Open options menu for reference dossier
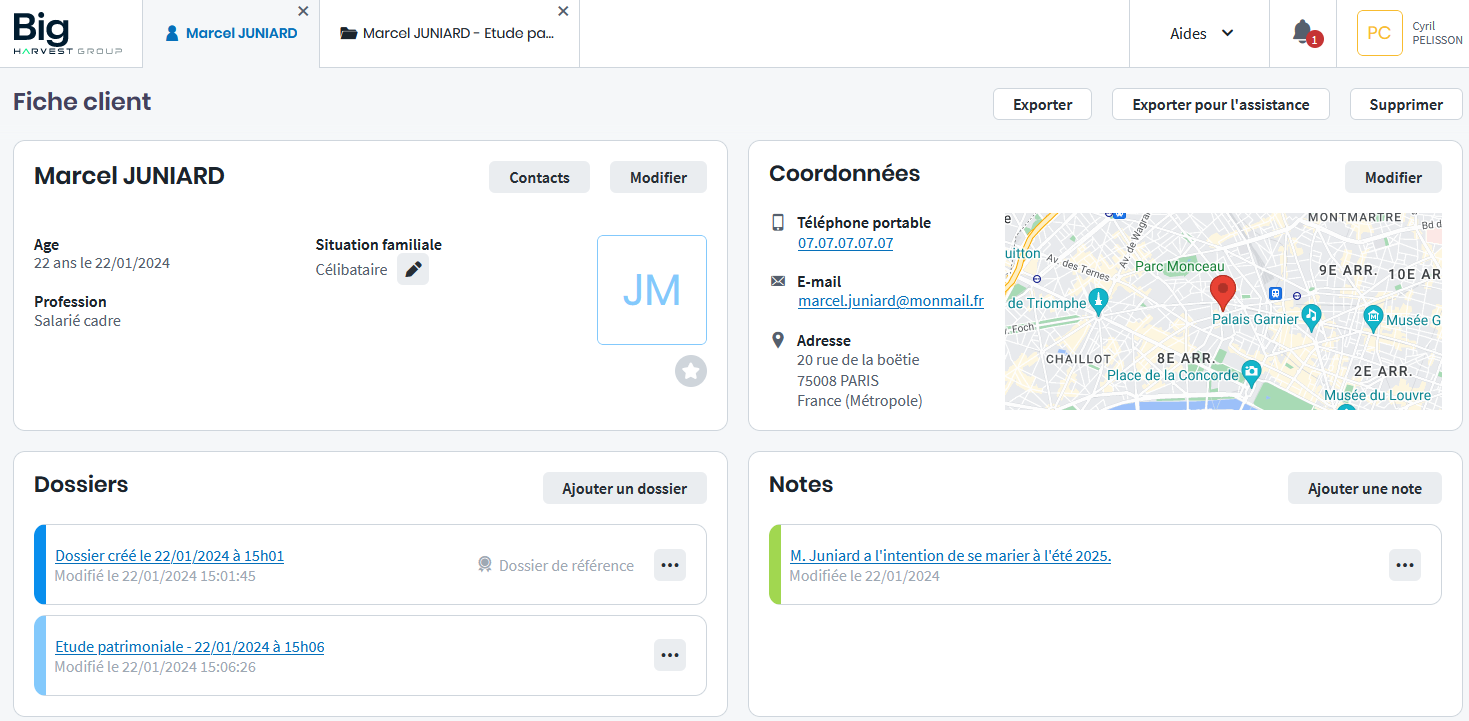Viewport: 1469px width, 721px height. (x=670, y=565)
